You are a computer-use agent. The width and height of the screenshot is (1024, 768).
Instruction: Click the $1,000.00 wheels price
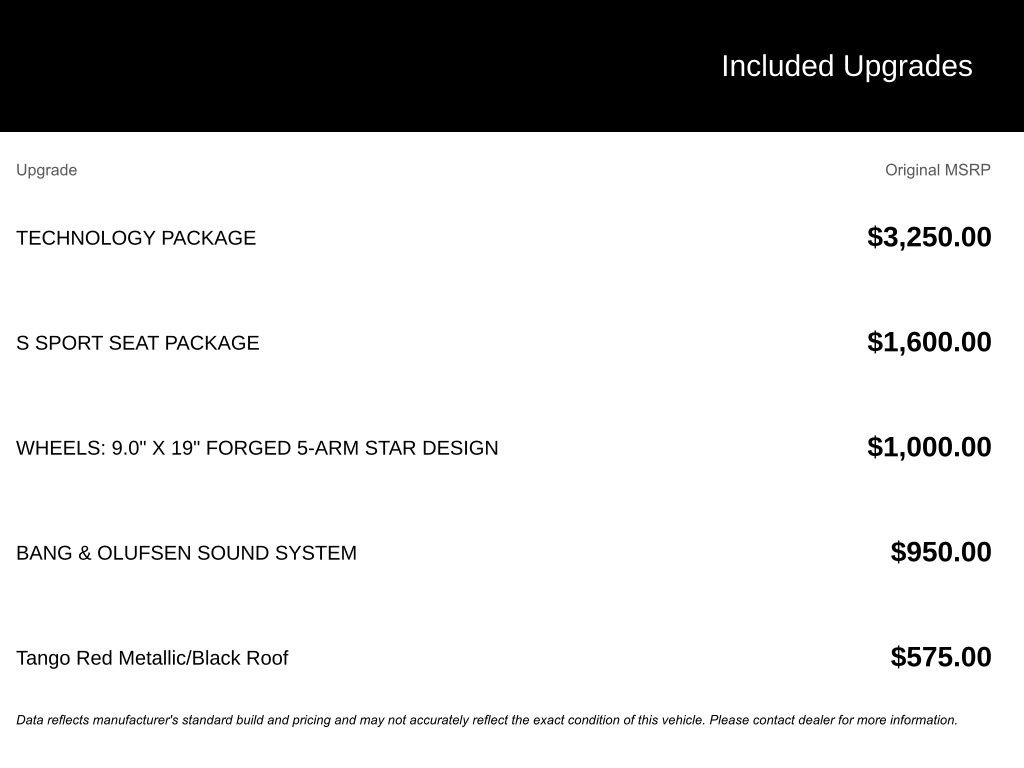coord(929,447)
